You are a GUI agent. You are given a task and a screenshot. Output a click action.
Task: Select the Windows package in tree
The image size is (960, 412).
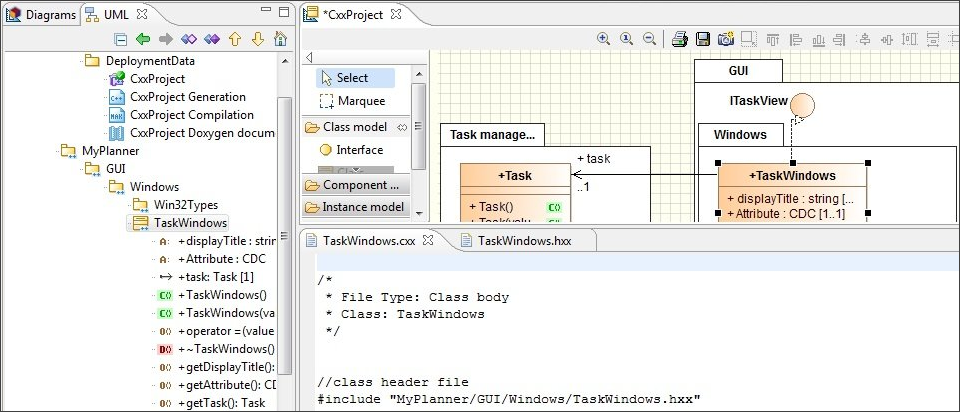click(144, 187)
